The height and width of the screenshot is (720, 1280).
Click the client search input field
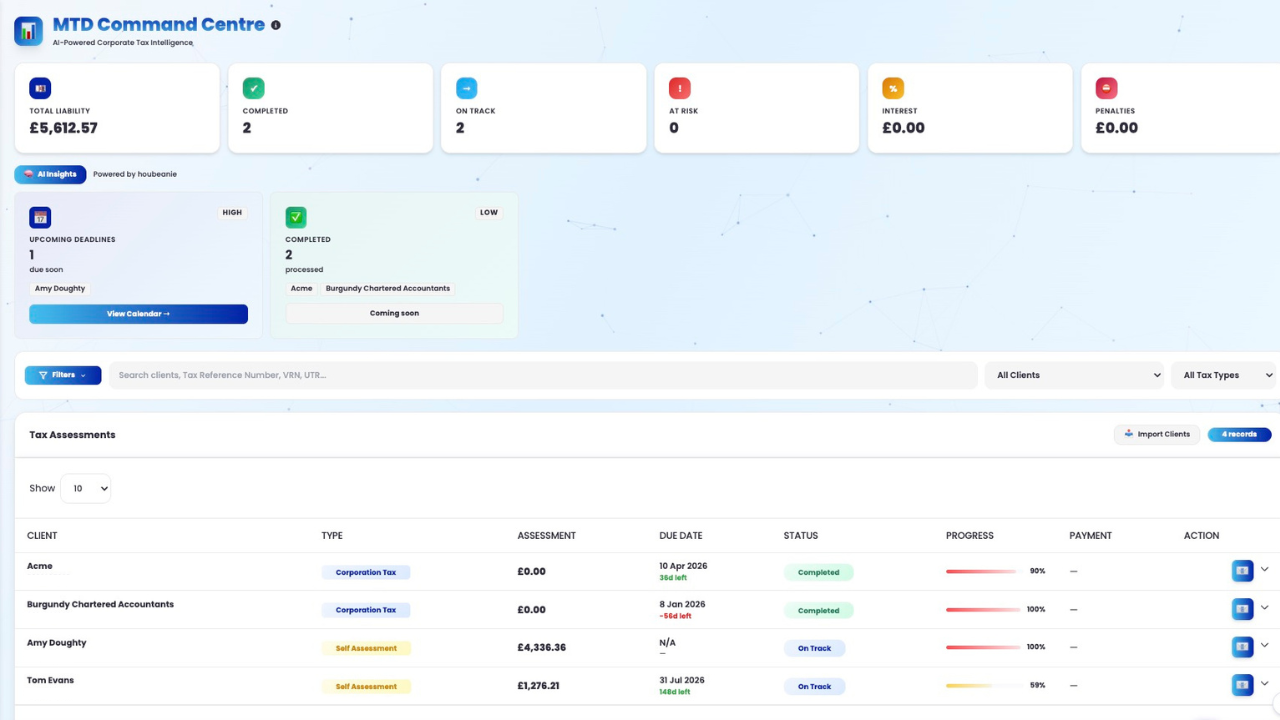tap(542, 375)
